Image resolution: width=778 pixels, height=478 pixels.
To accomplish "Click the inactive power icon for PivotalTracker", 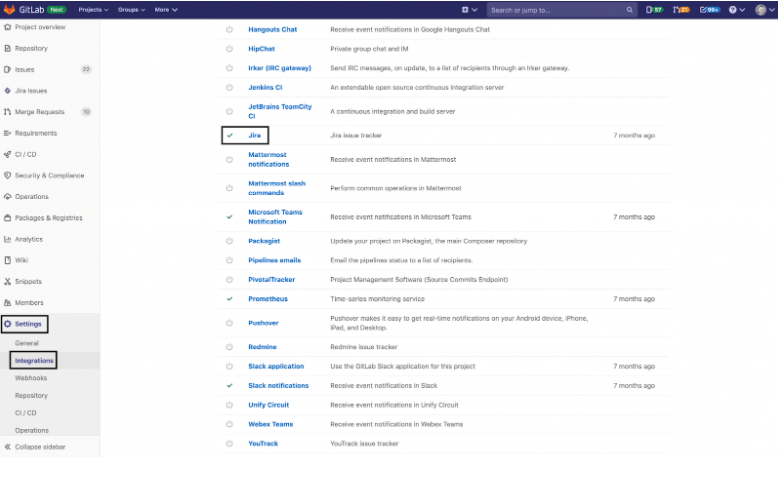I will pyautogui.click(x=229, y=280).
